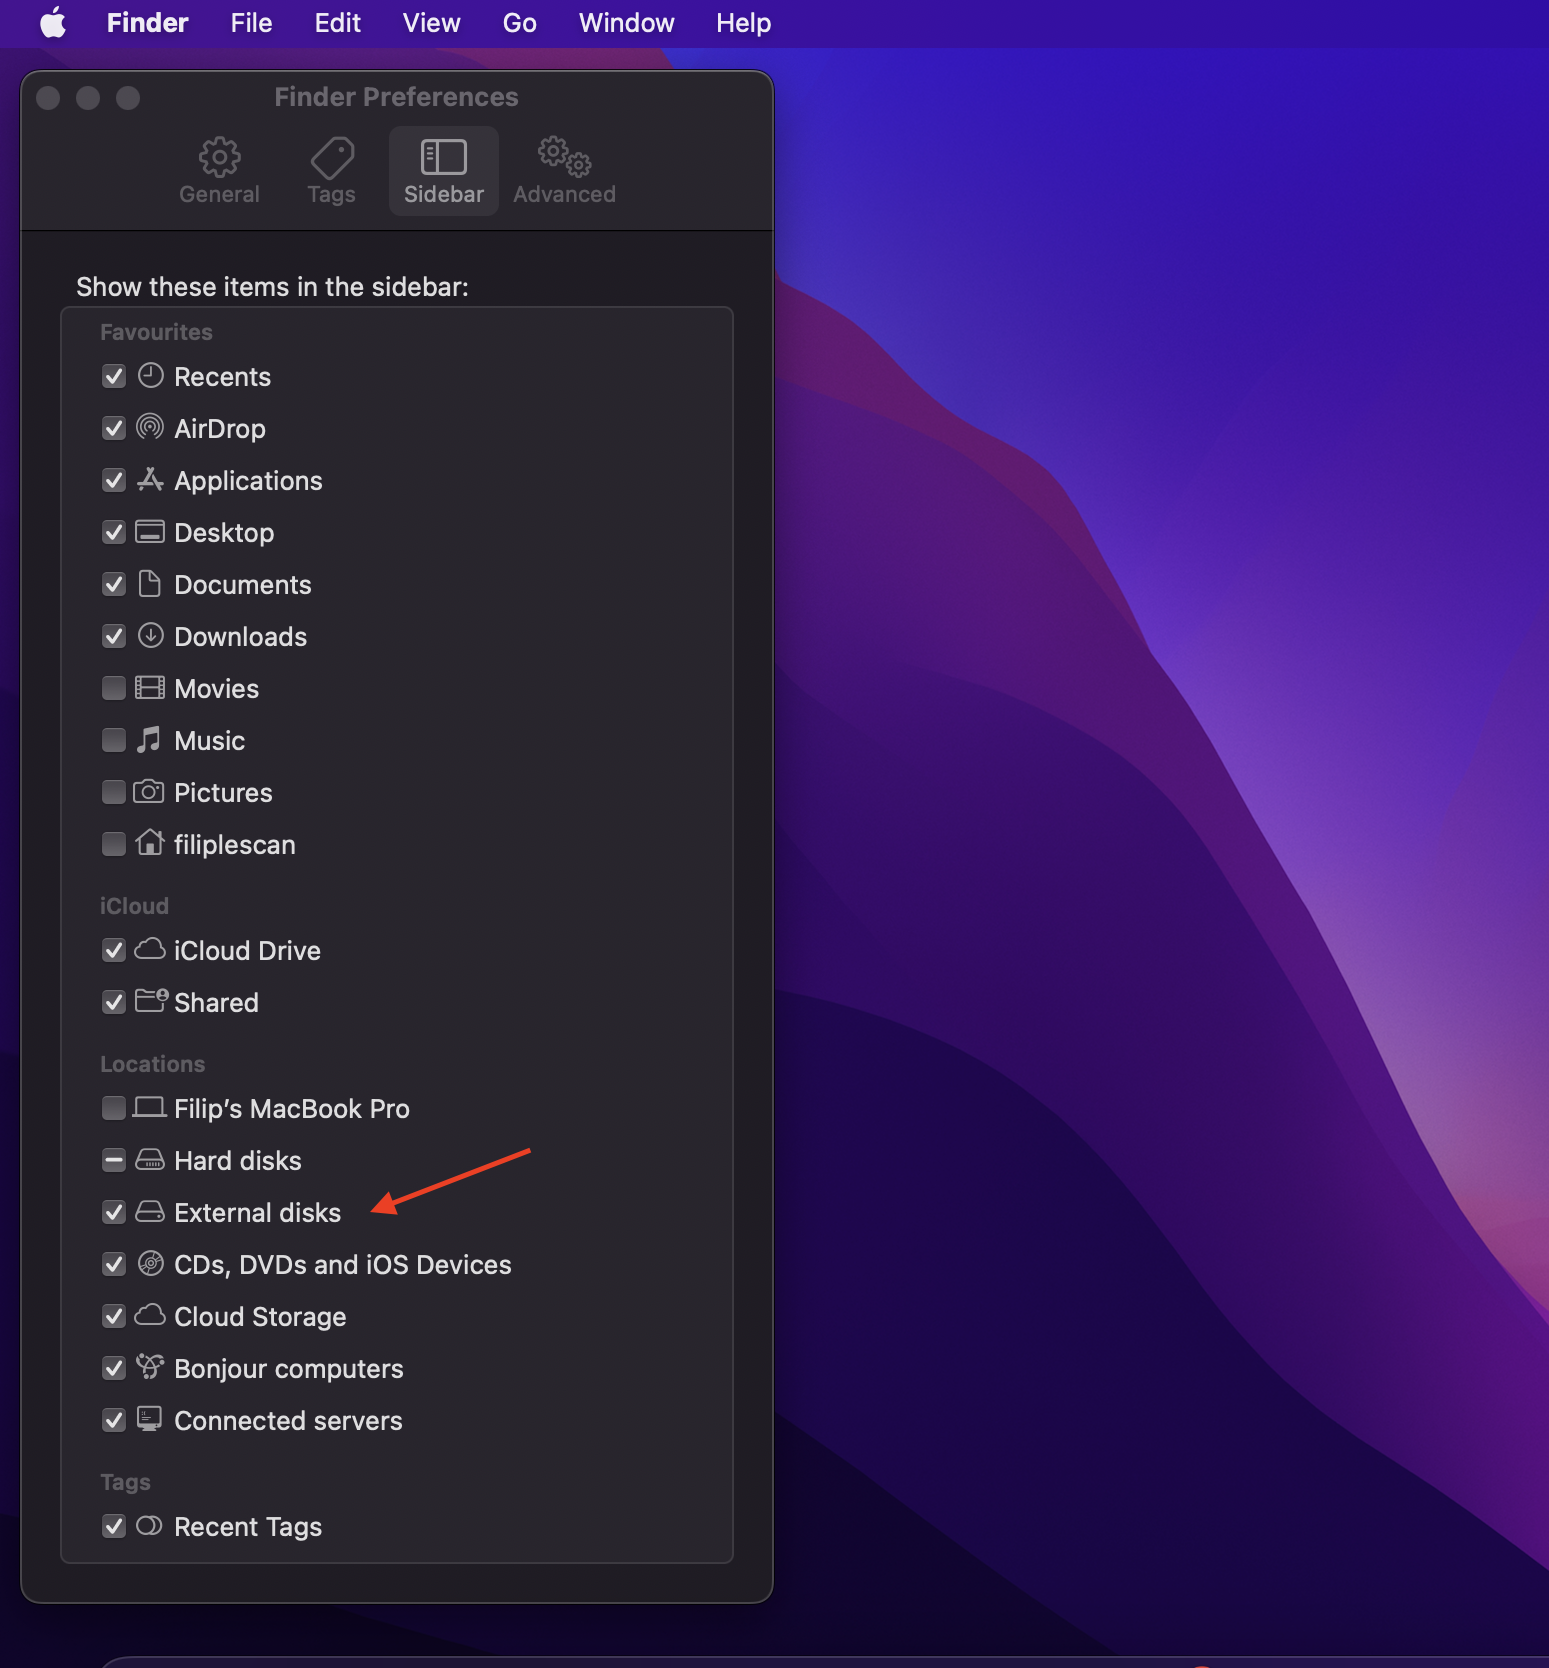Click the Pictures camera icon
1549x1668 pixels.
pyautogui.click(x=149, y=792)
